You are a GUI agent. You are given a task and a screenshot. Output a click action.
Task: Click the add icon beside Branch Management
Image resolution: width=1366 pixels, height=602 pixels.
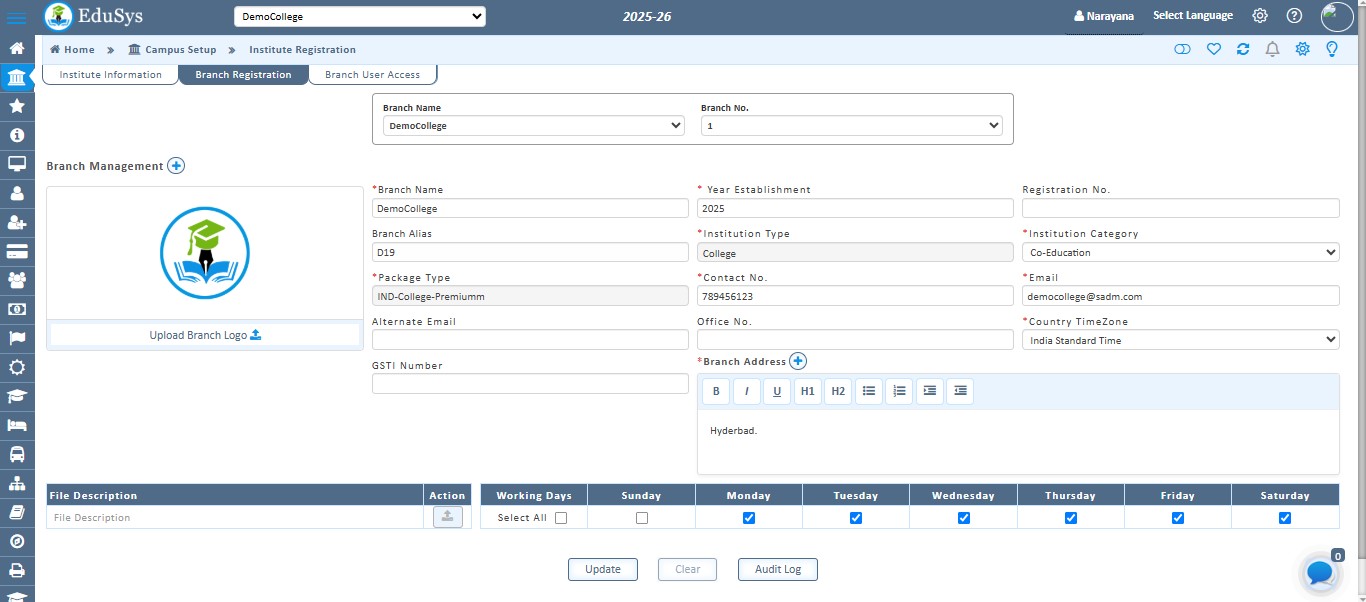click(x=176, y=166)
